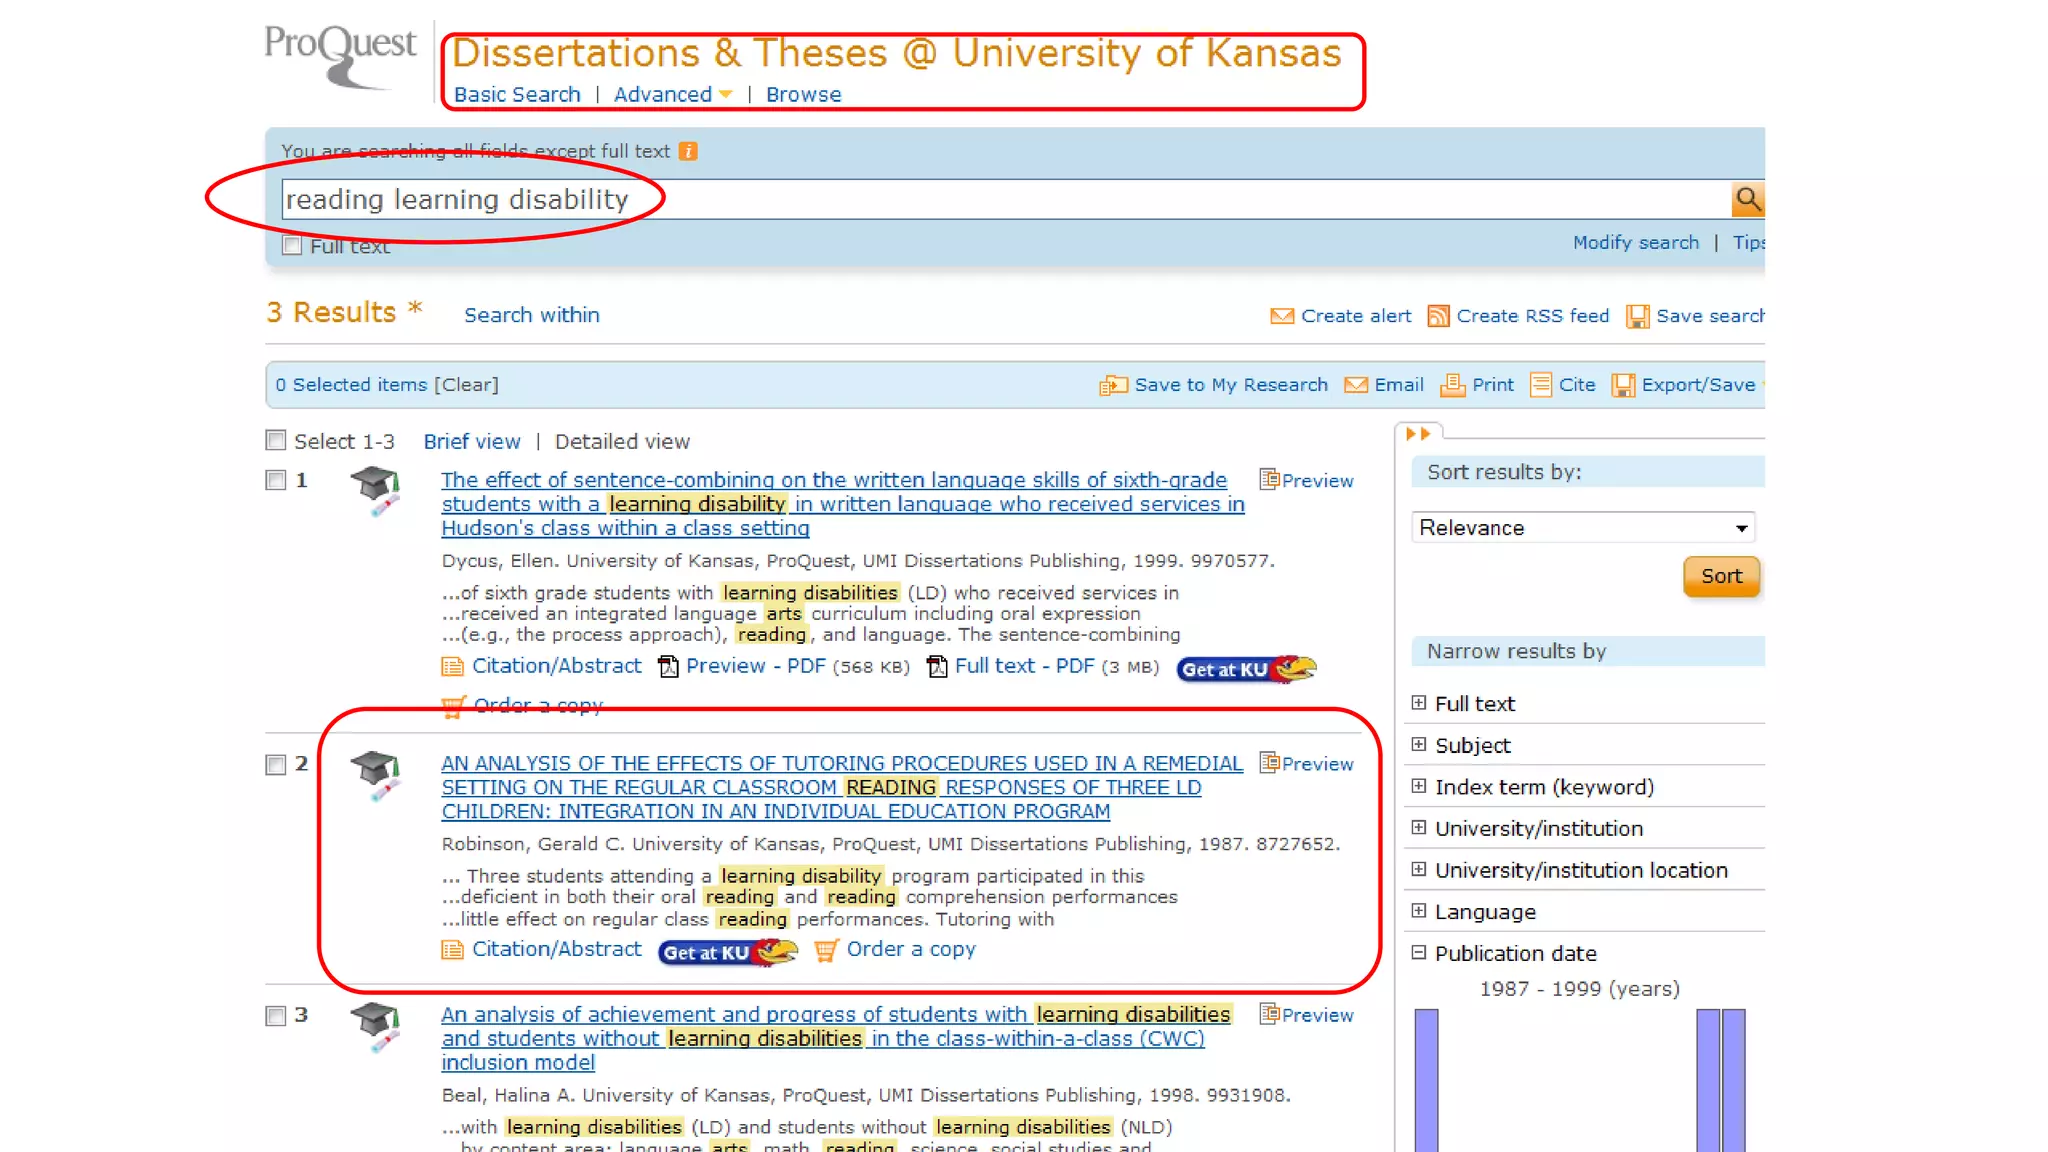Click the Modify search link
This screenshot has width=2048, height=1152.
1635,243
